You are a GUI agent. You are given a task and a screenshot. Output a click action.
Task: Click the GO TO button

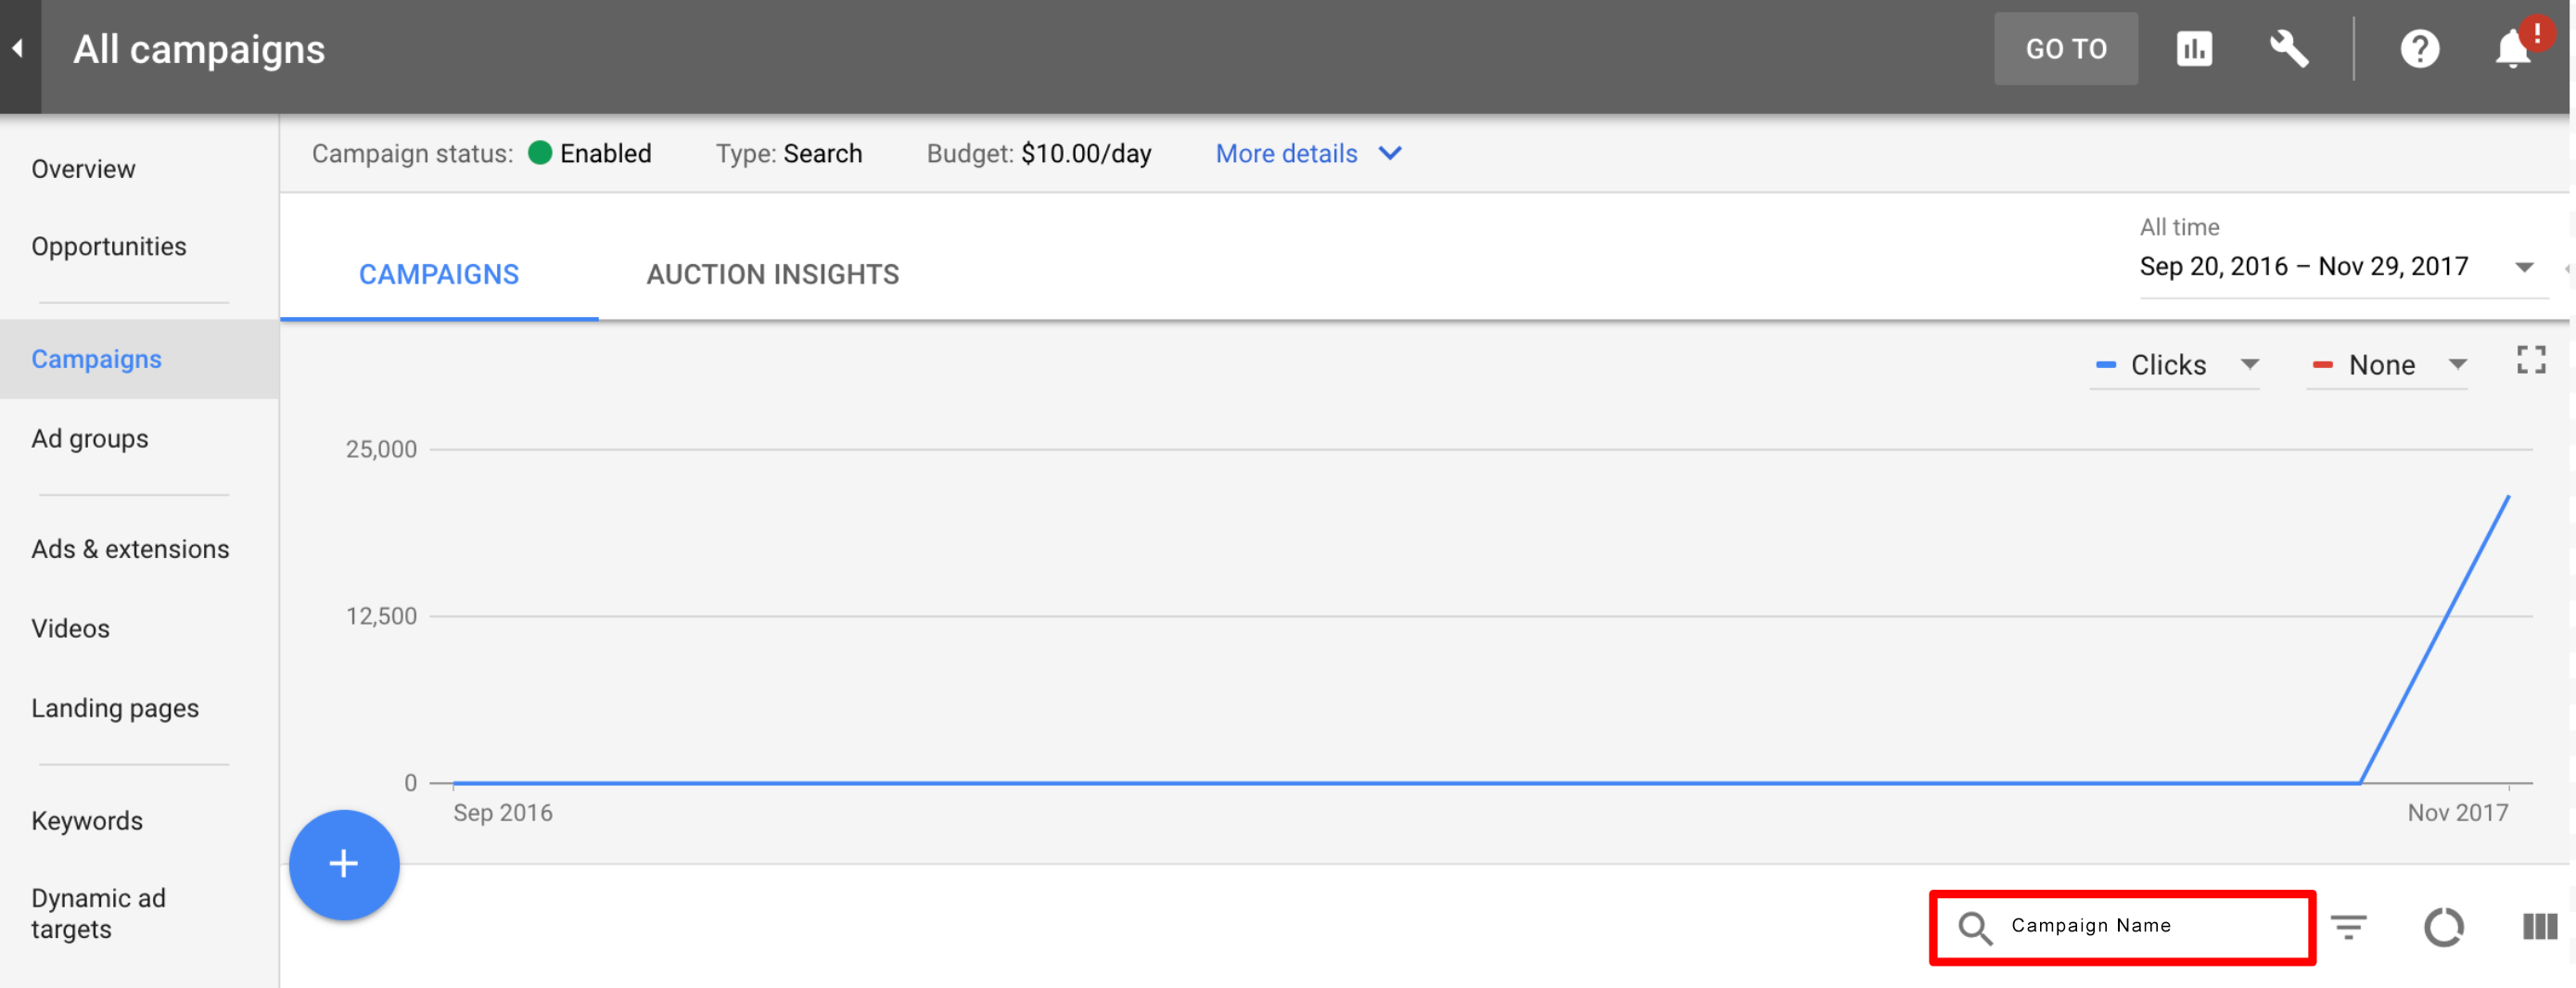(x=2065, y=49)
